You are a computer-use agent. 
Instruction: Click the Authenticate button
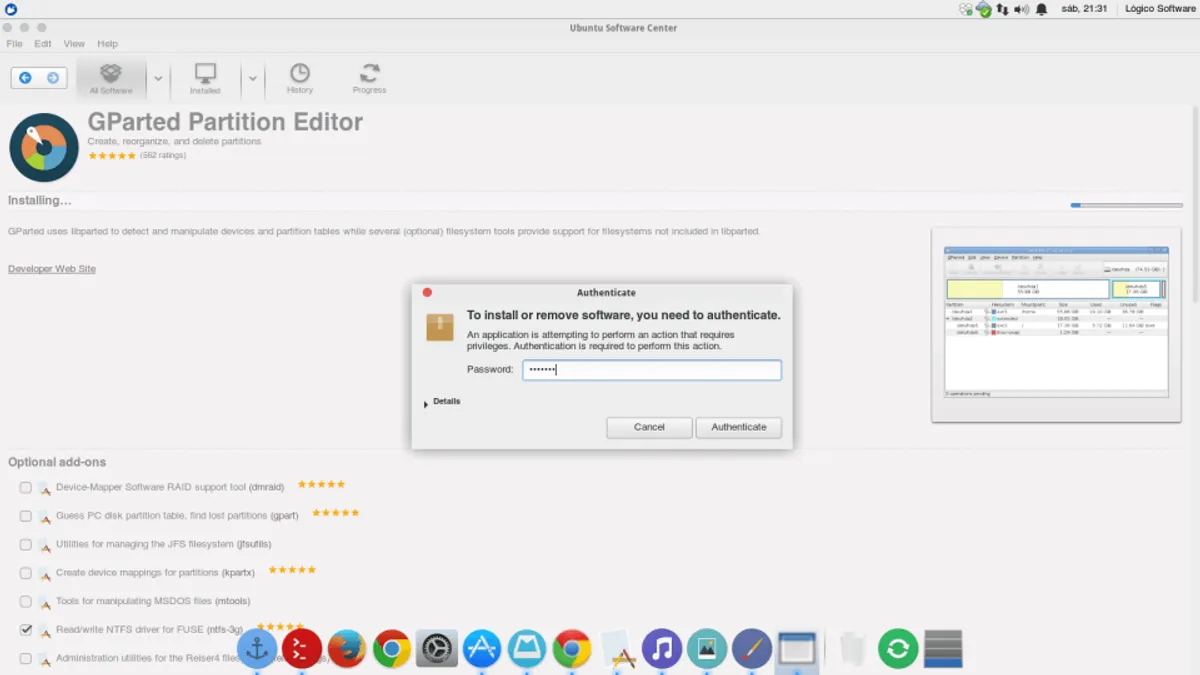point(739,427)
